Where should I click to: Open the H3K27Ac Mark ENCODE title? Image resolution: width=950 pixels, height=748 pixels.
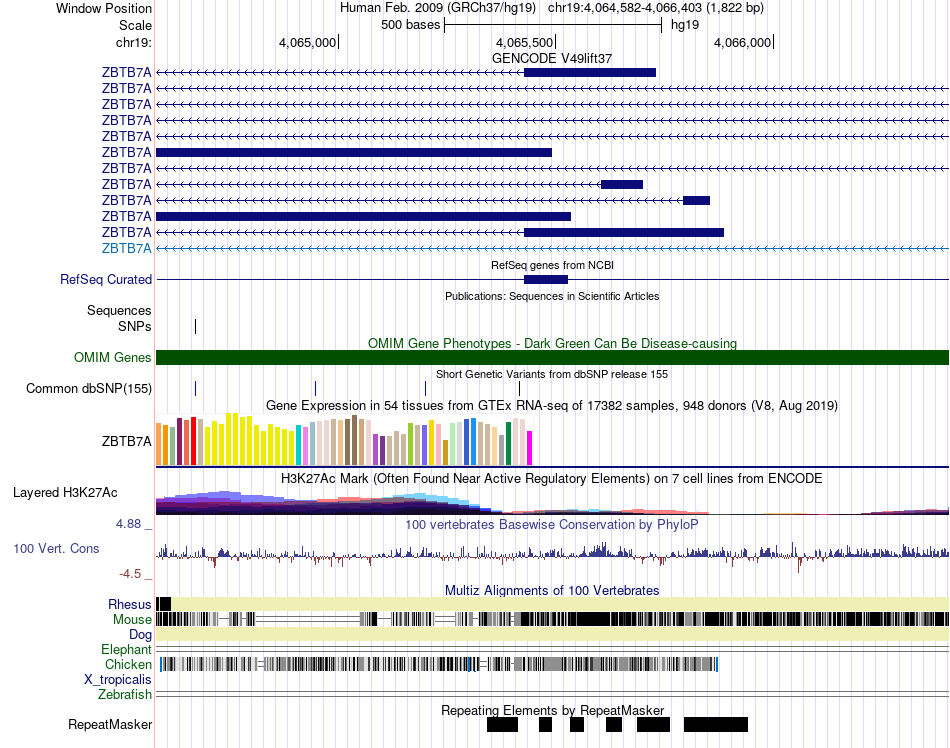552,478
